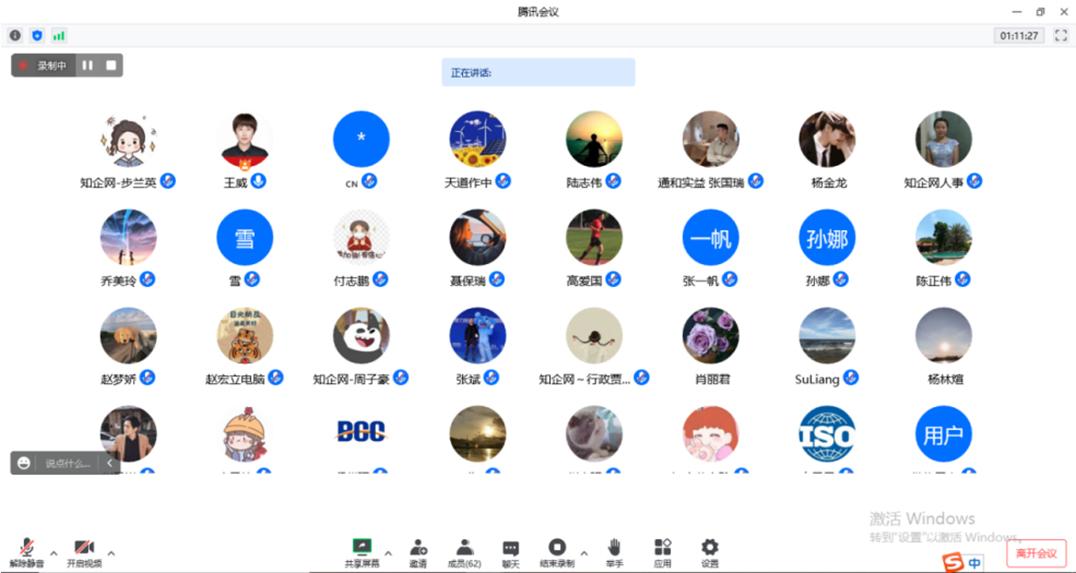Click the blue security shield icon

[37, 36]
